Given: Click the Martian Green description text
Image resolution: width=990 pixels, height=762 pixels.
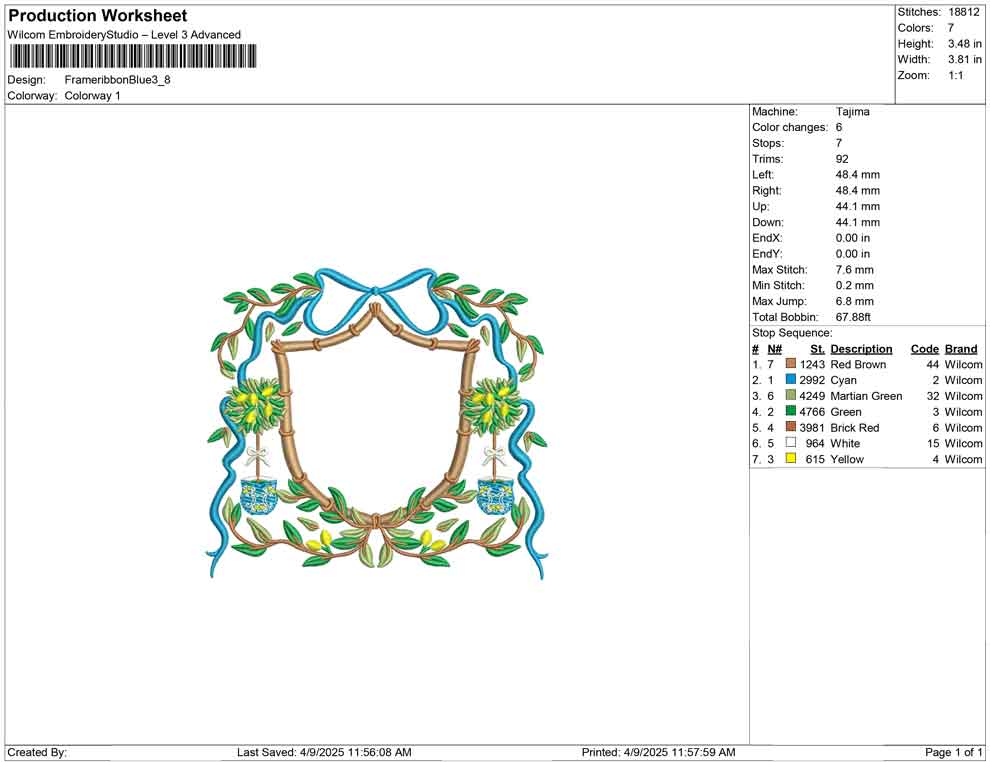Looking at the screenshot, I should pyautogui.click(x=866, y=396).
